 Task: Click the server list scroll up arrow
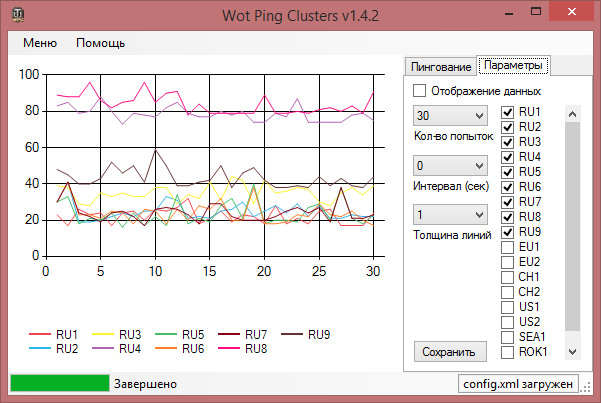573,114
